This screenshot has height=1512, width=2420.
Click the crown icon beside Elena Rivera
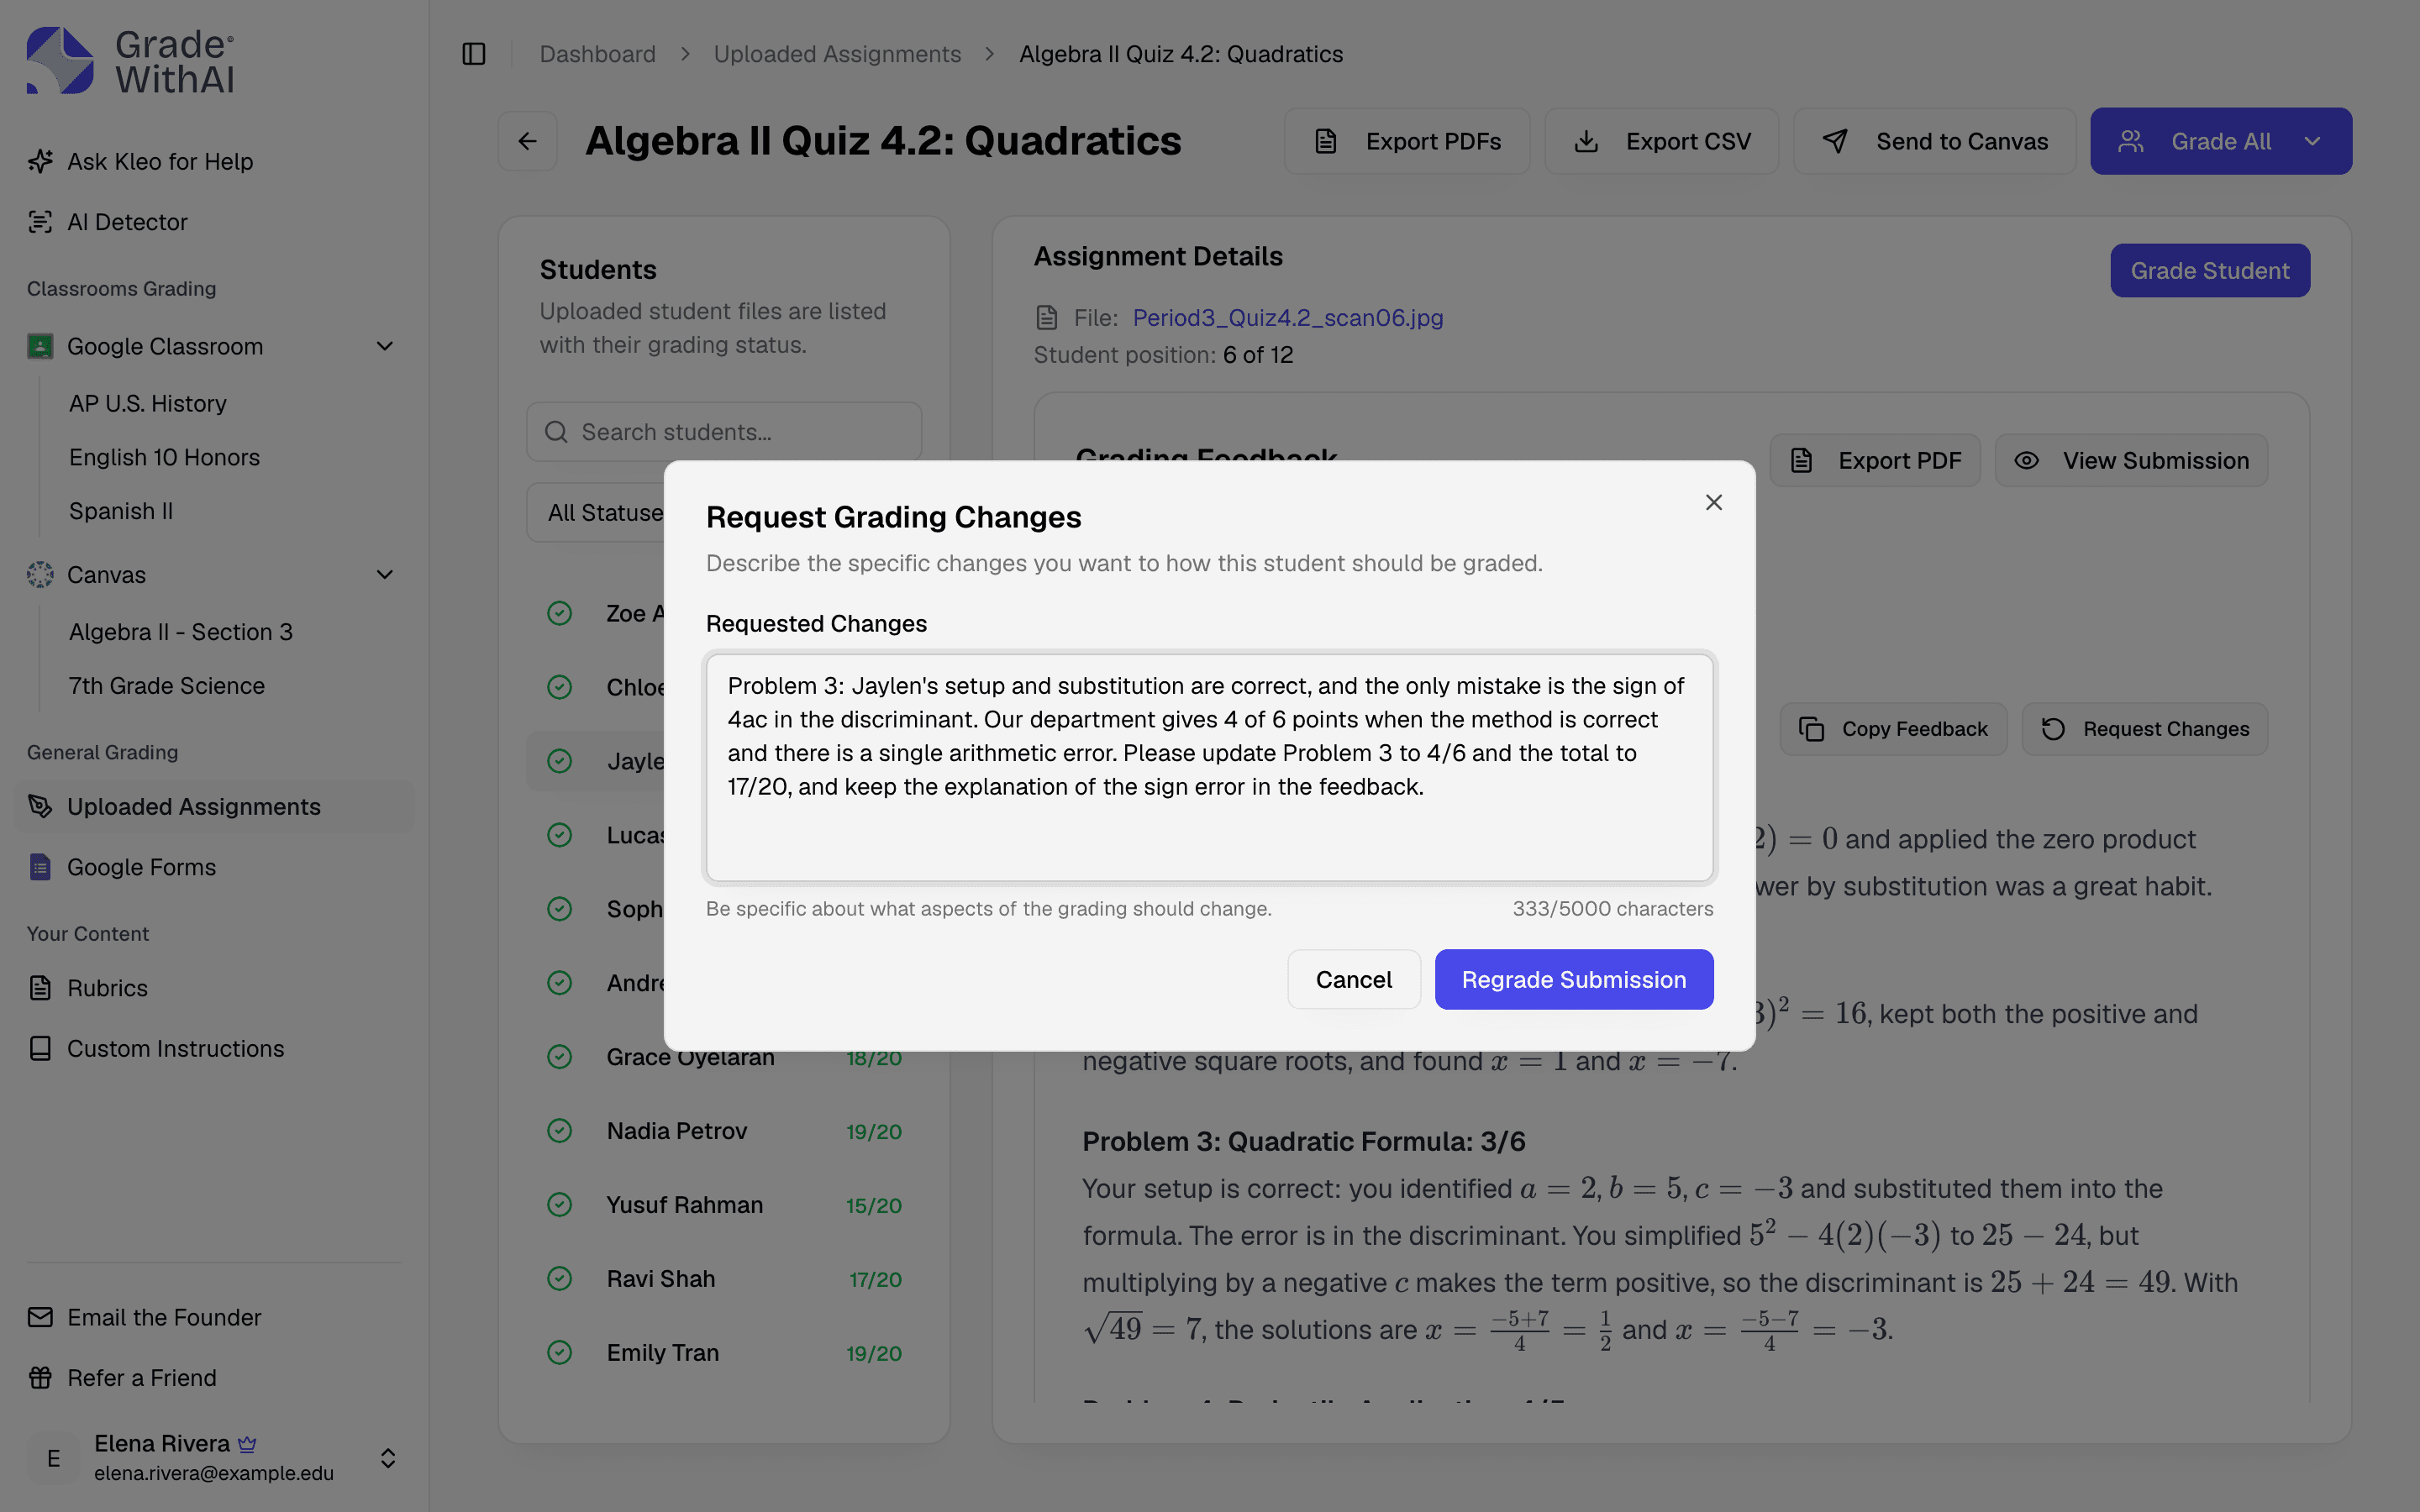pyautogui.click(x=247, y=1444)
